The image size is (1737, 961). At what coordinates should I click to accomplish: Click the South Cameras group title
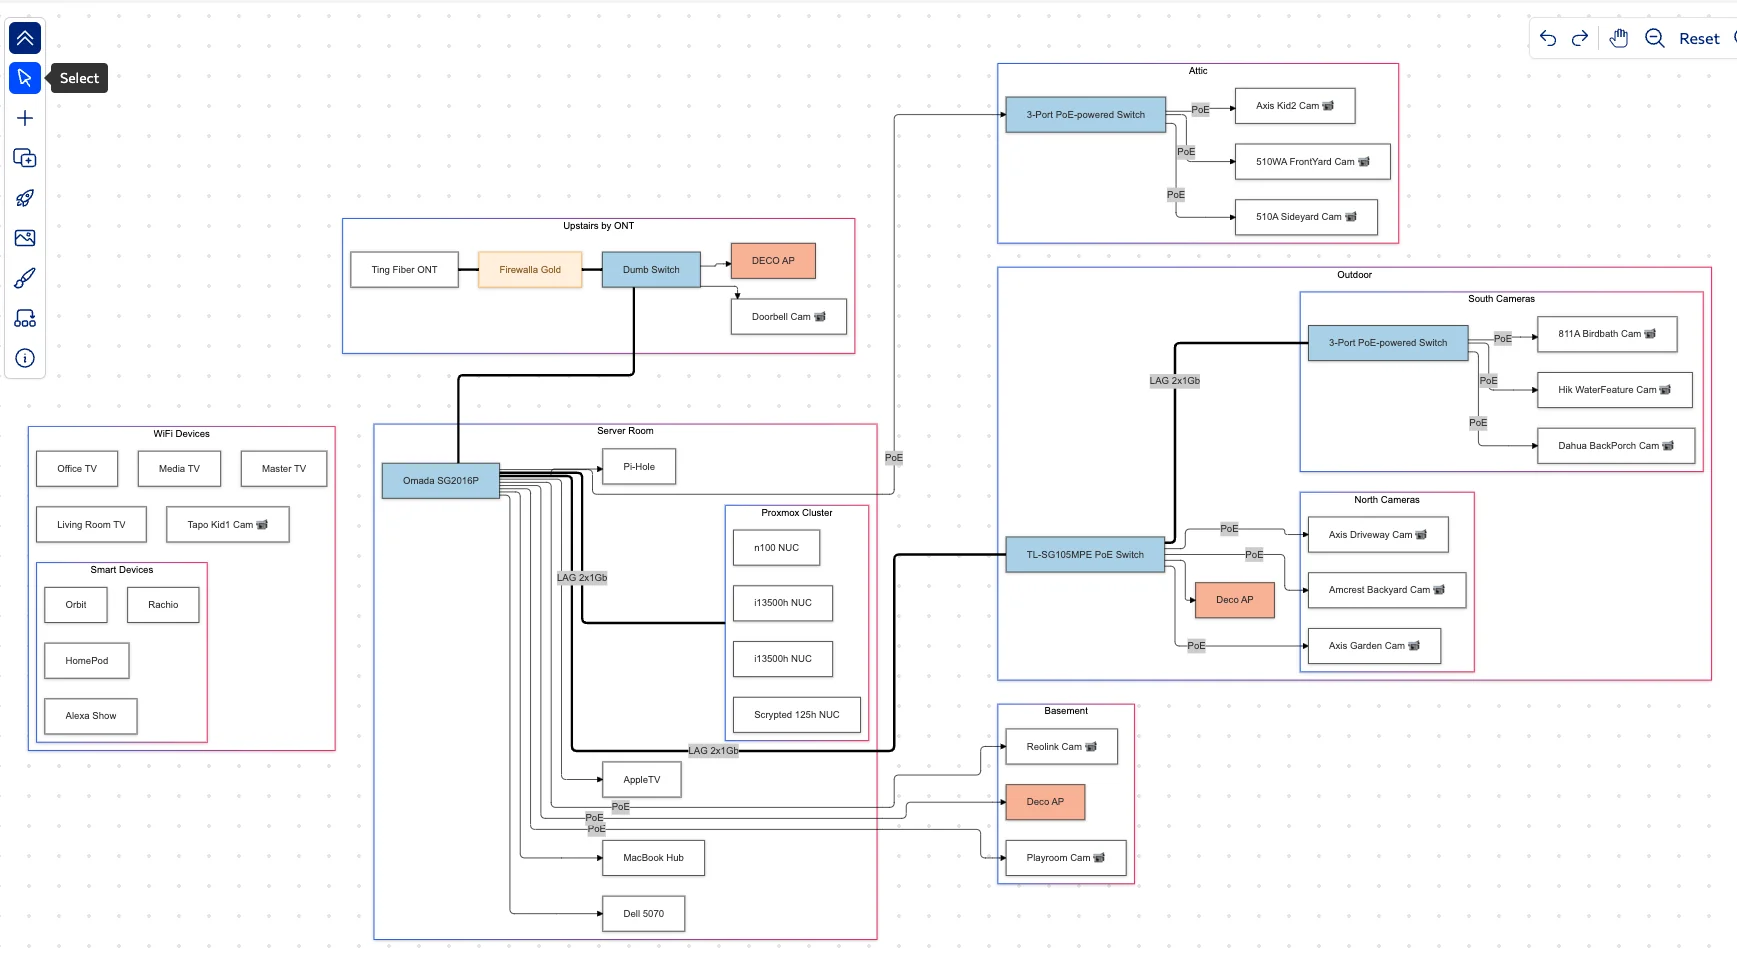(1501, 299)
